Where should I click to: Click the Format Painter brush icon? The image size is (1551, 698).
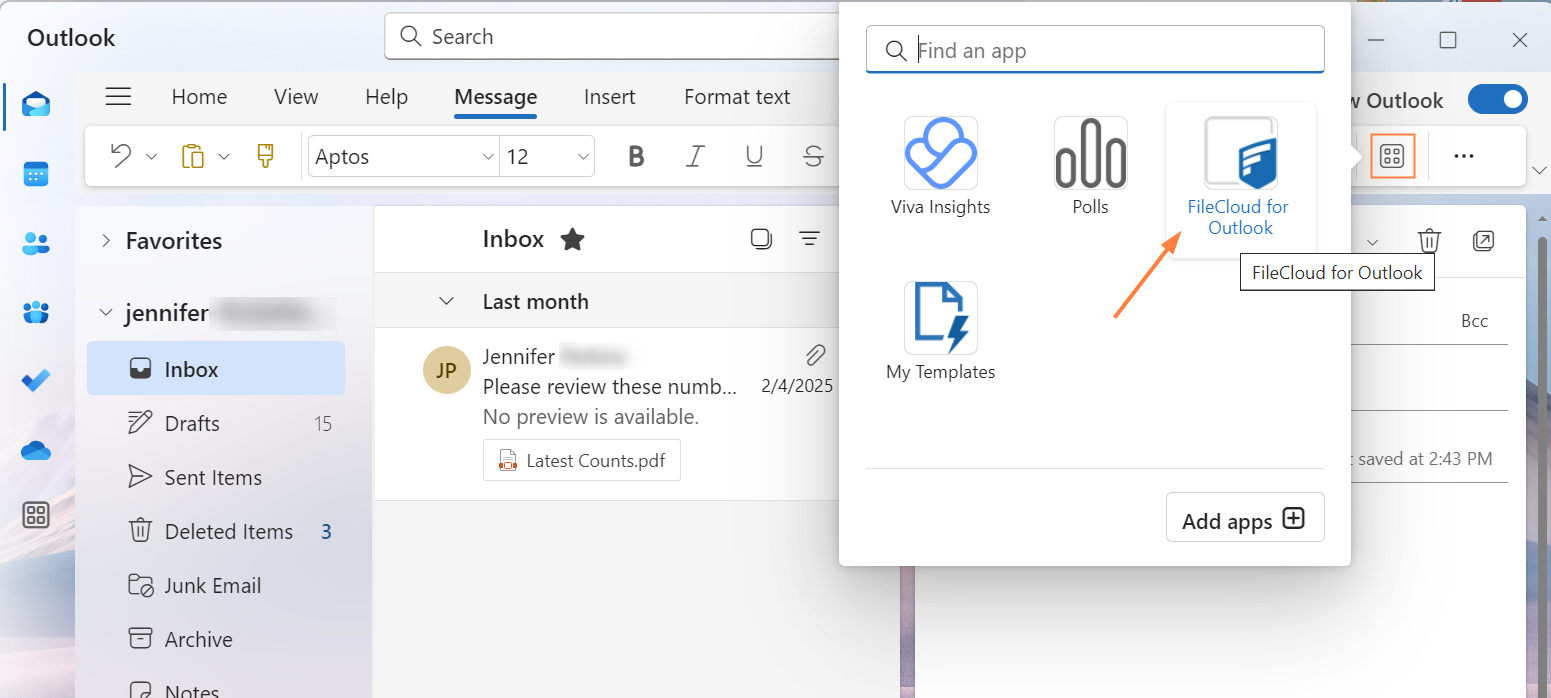coord(265,156)
